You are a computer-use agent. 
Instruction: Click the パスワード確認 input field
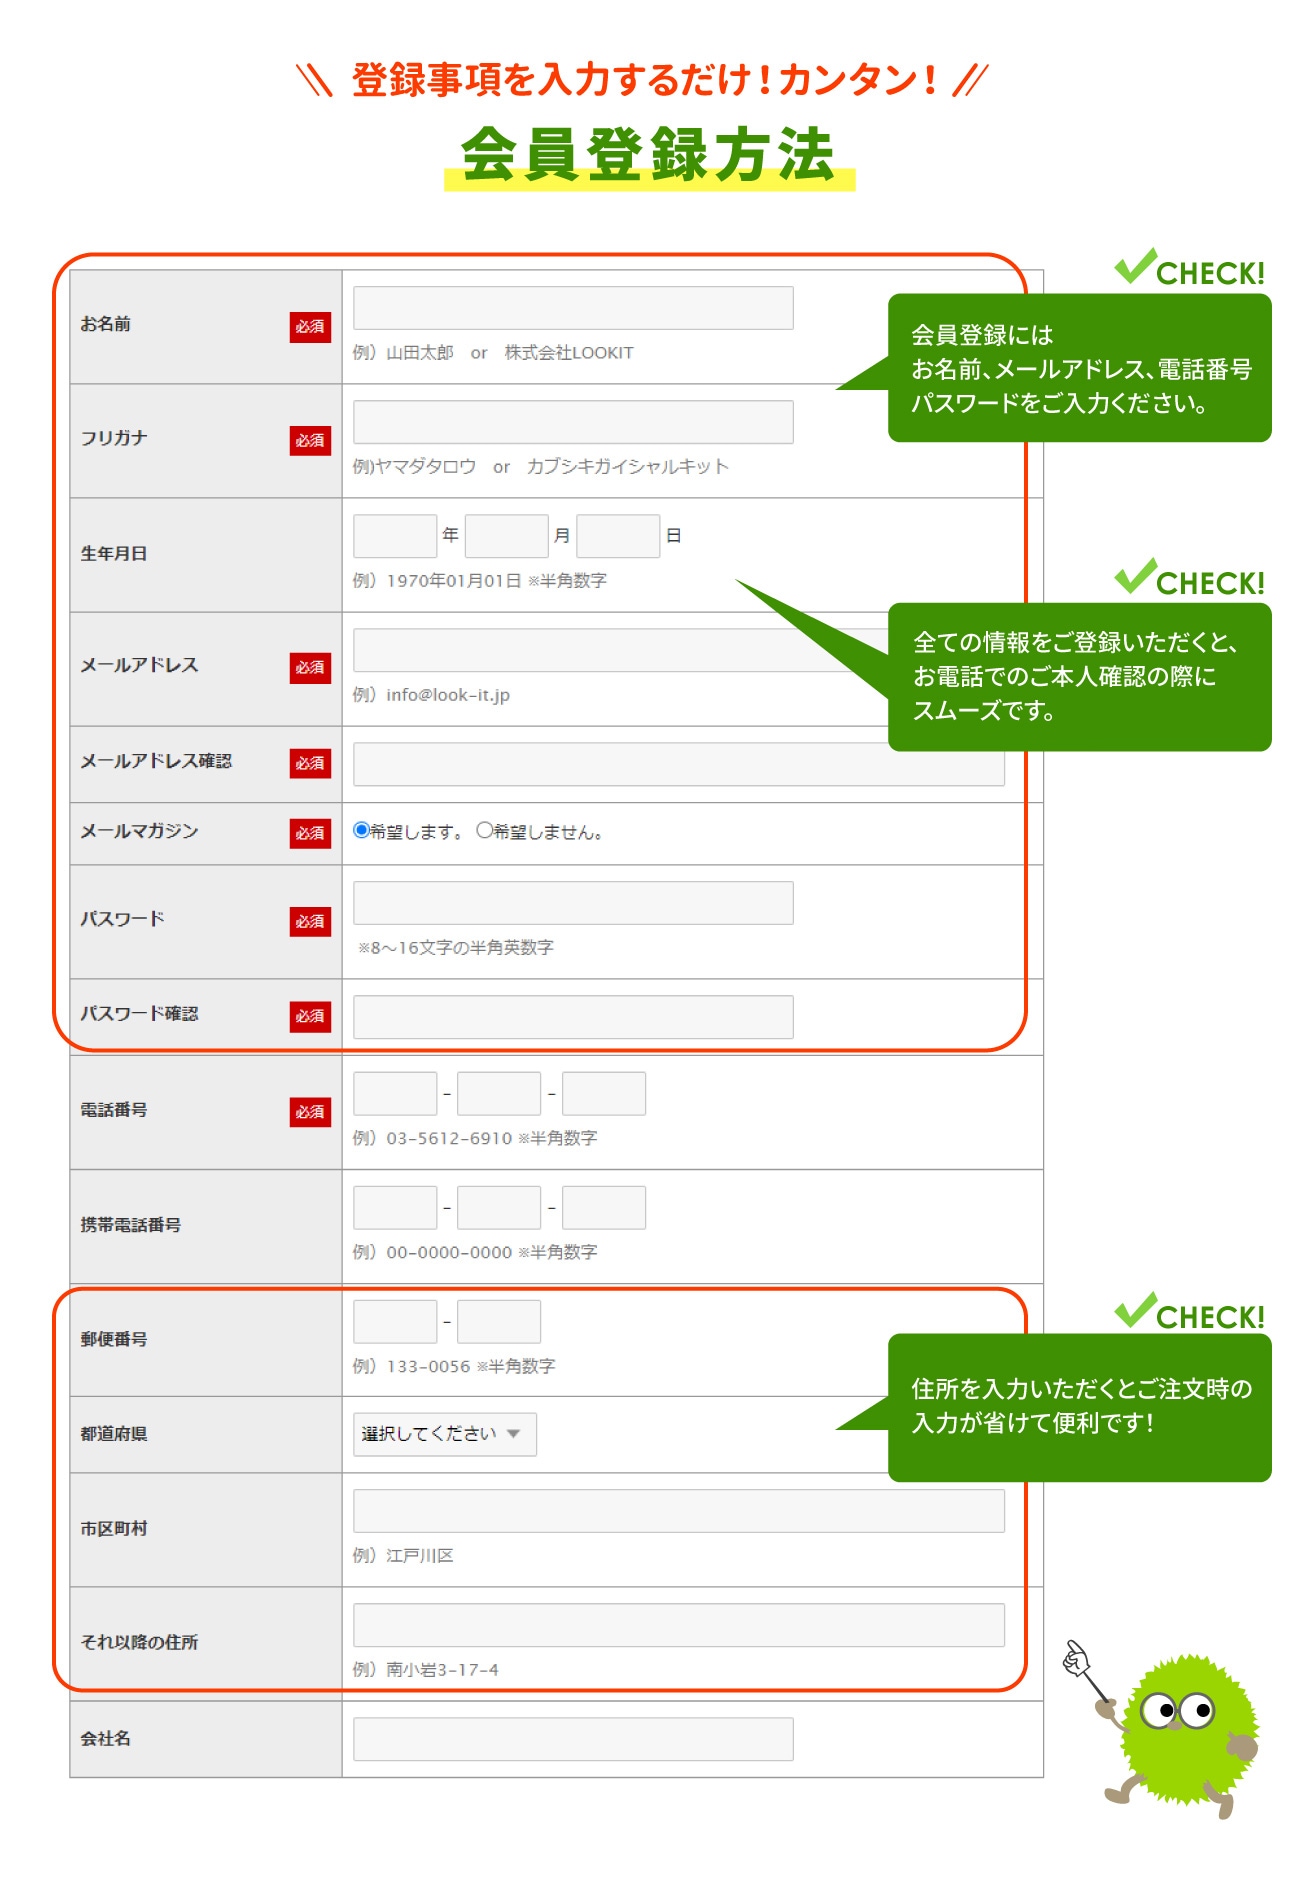tap(573, 1017)
